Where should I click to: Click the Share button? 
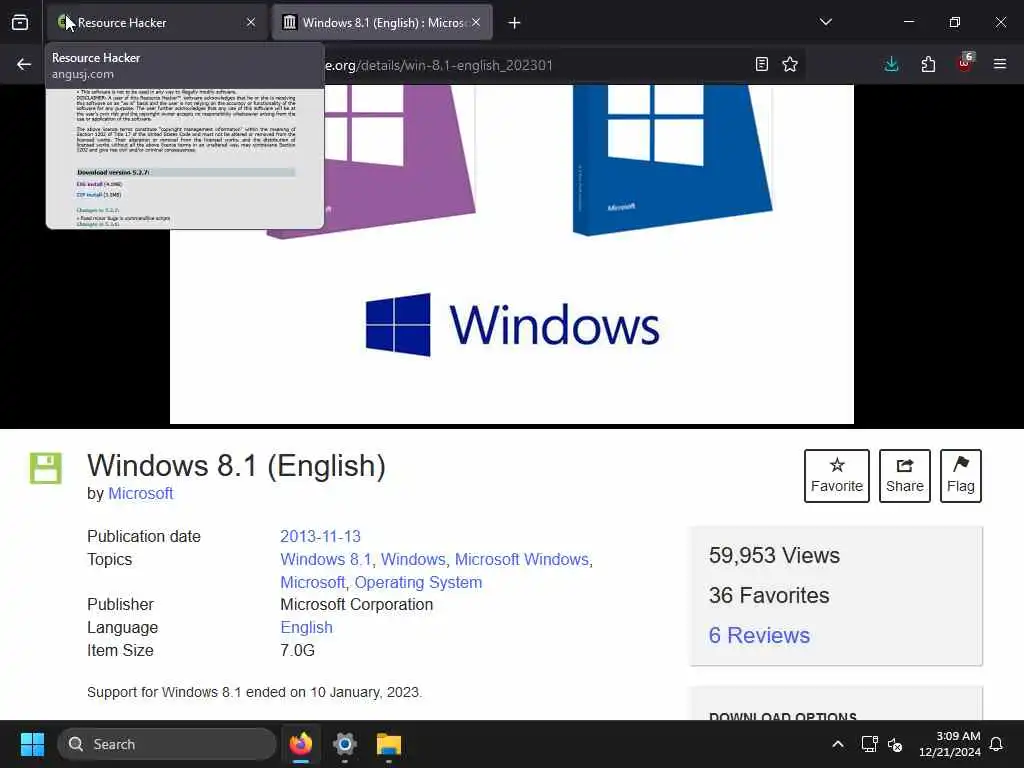904,476
